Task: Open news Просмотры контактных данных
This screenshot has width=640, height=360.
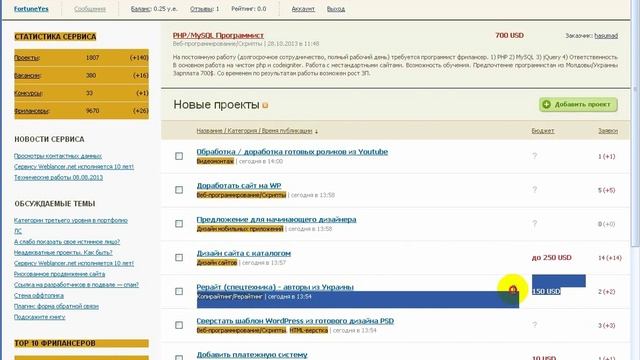Action: pos(58,156)
